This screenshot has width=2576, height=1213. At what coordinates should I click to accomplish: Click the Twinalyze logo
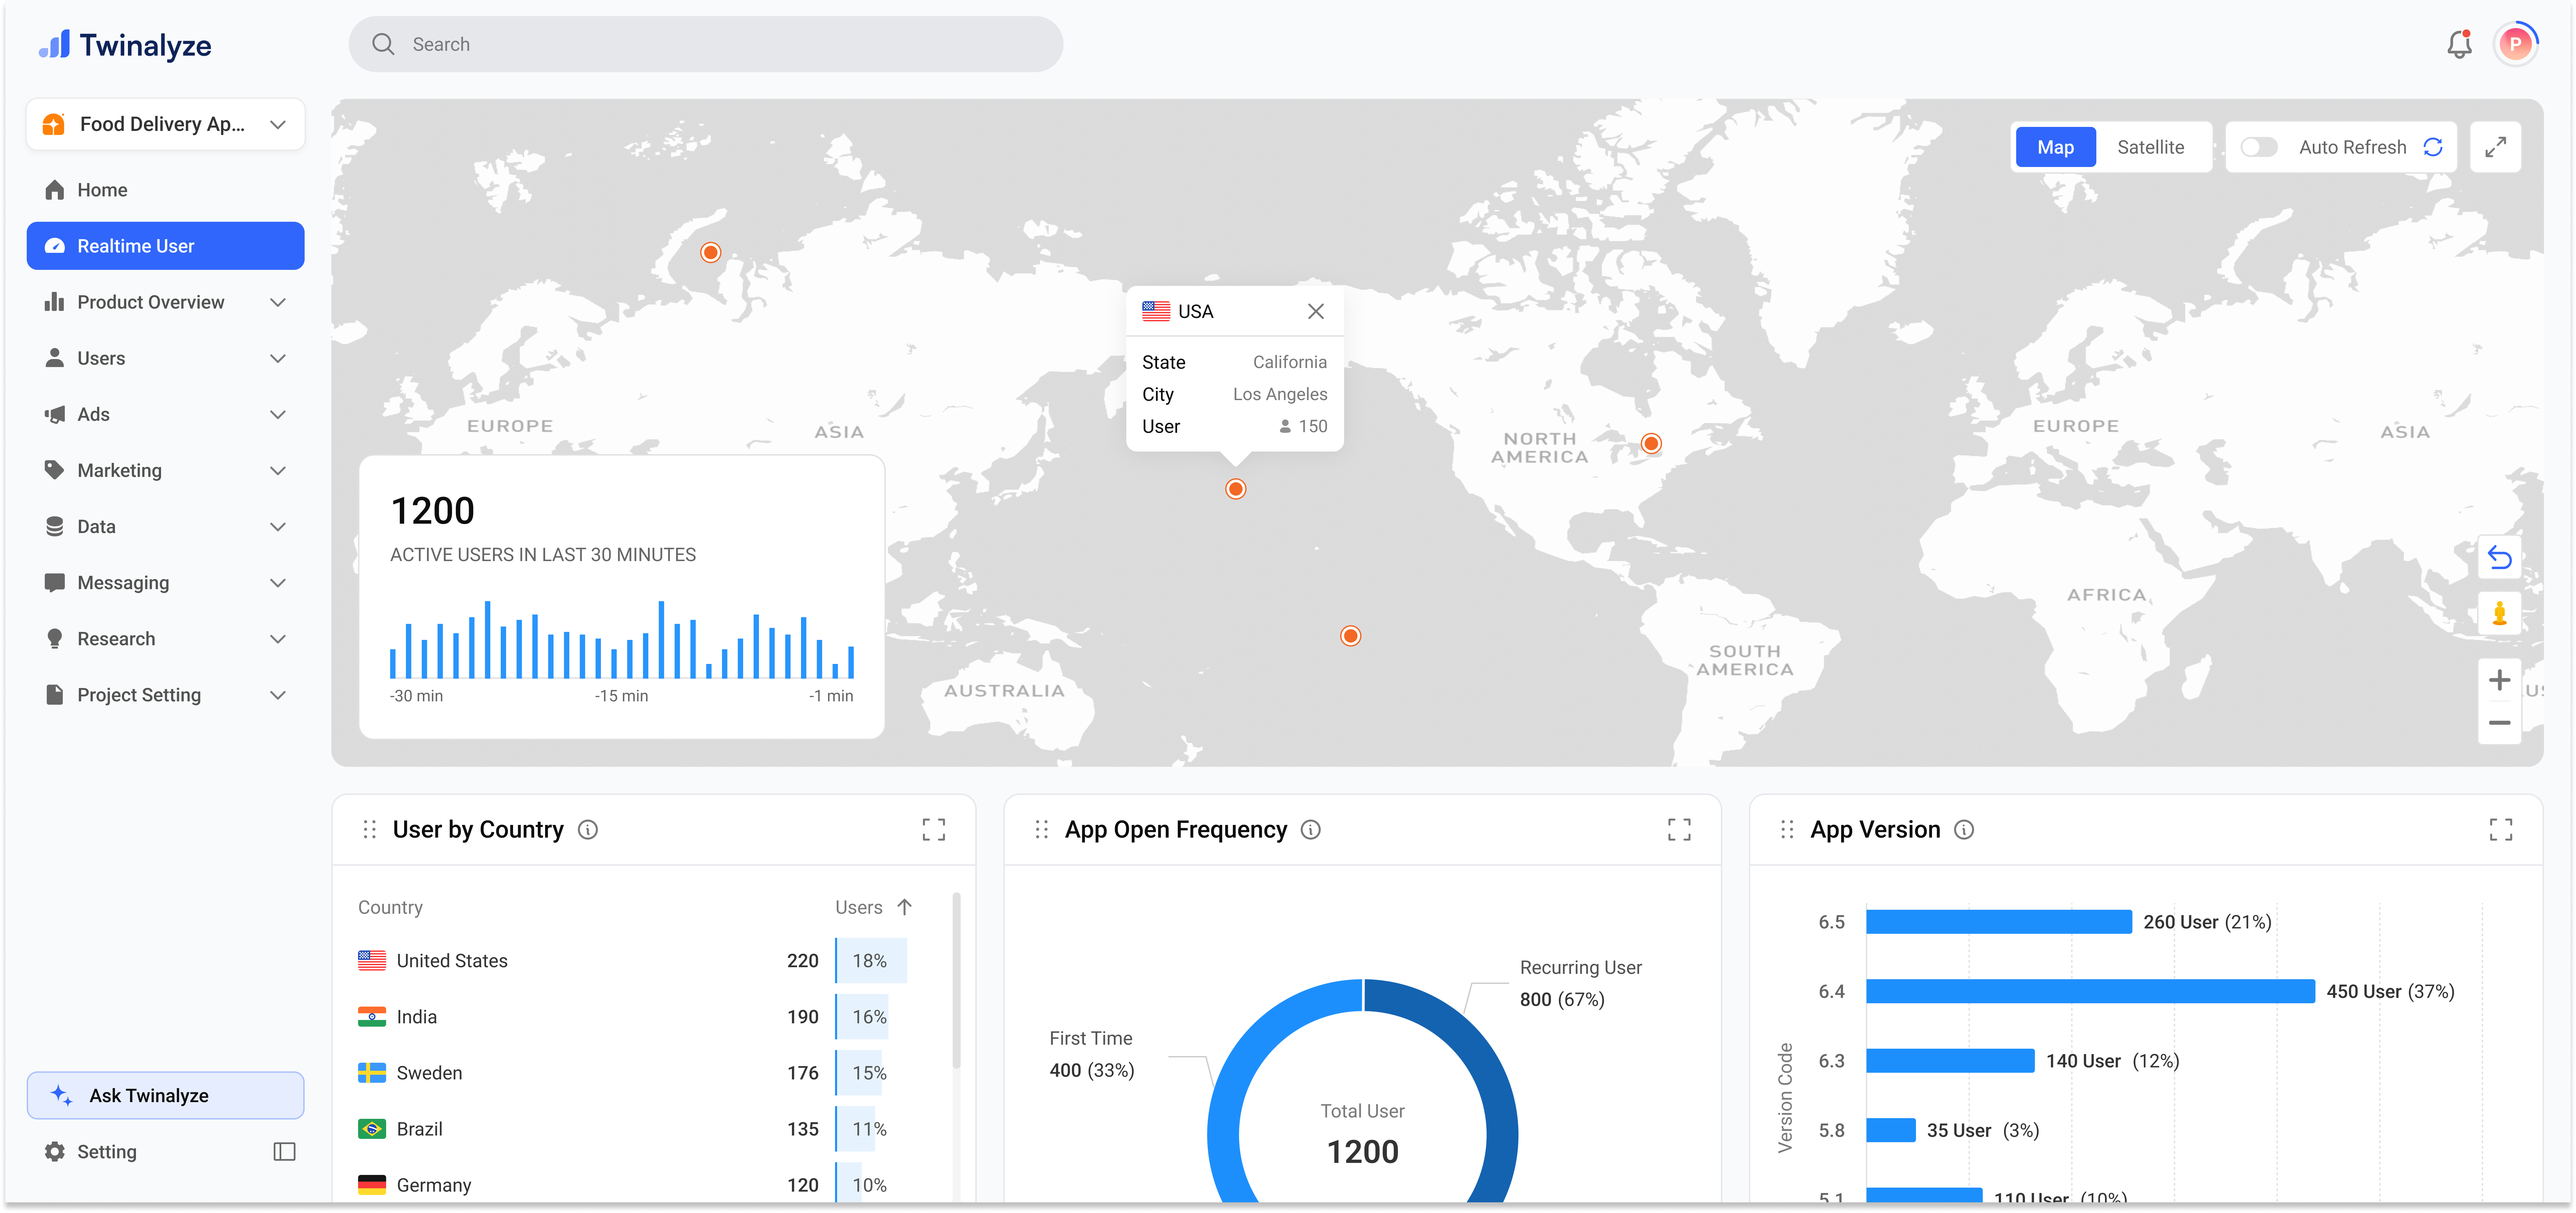coord(125,45)
